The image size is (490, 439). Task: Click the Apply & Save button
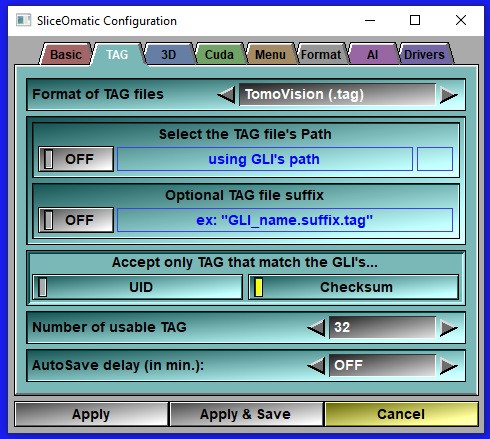(246, 414)
